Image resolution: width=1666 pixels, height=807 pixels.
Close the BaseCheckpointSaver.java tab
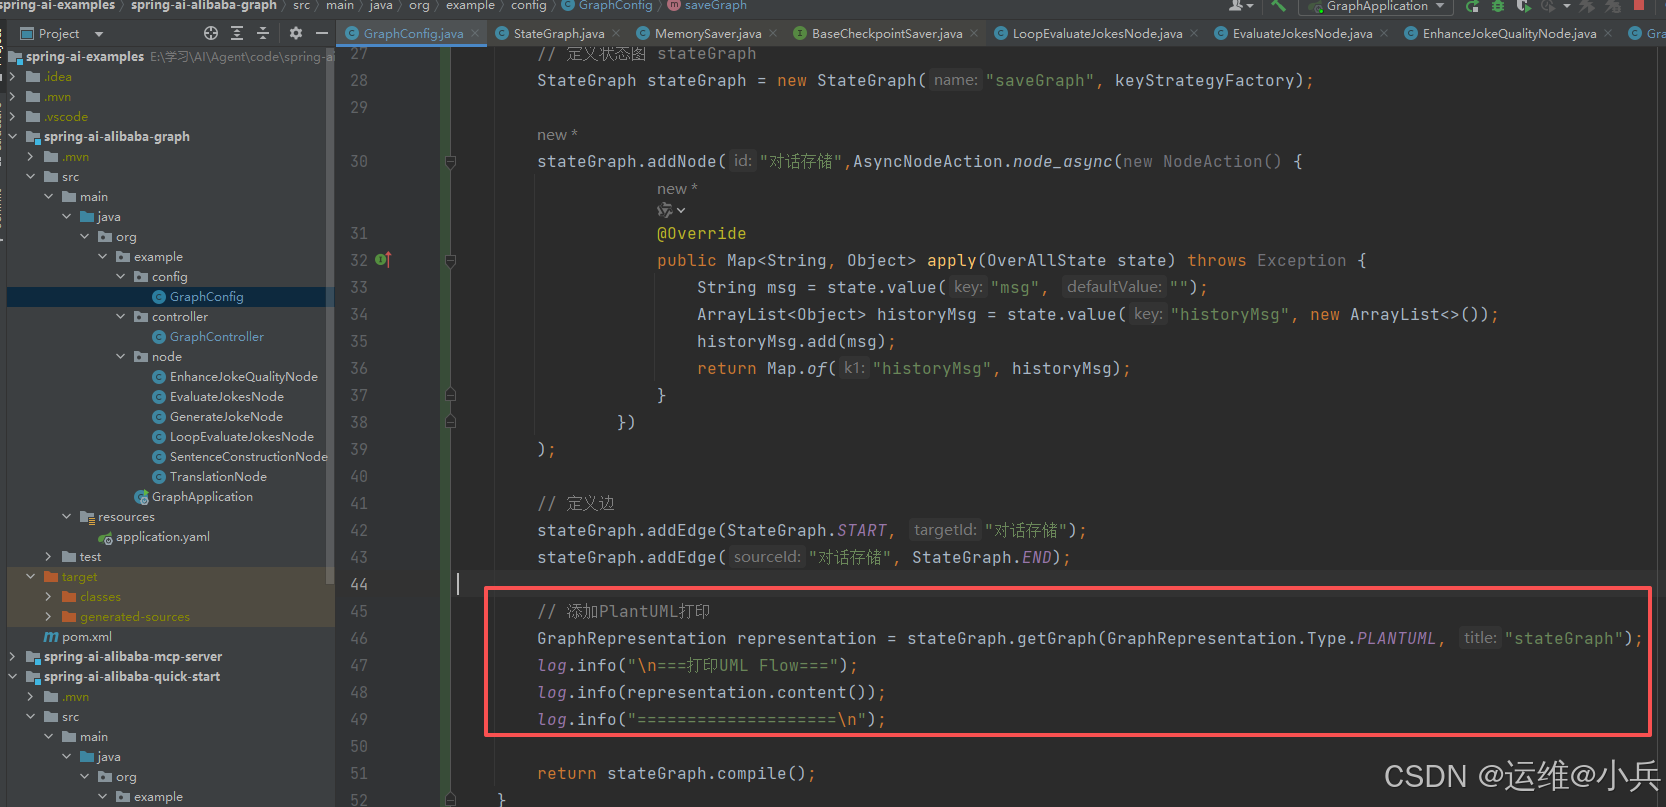click(x=974, y=33)
